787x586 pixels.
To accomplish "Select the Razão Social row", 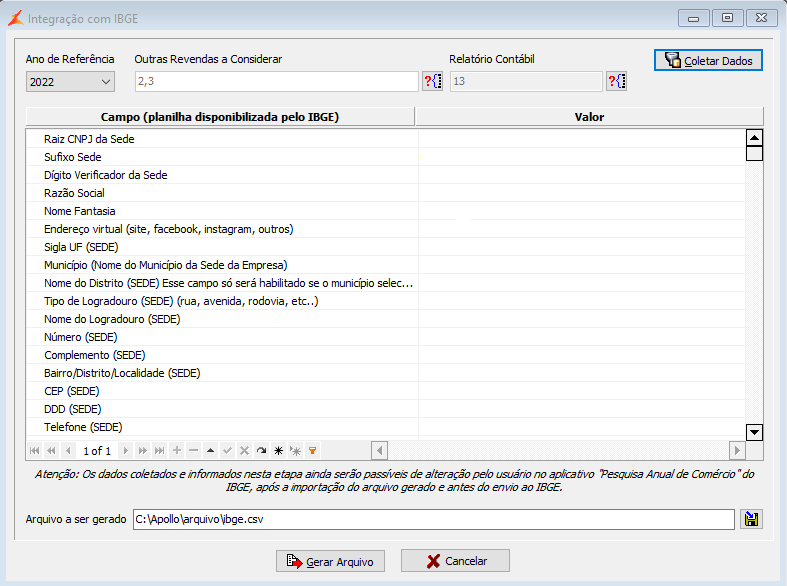I will (385, 193).
